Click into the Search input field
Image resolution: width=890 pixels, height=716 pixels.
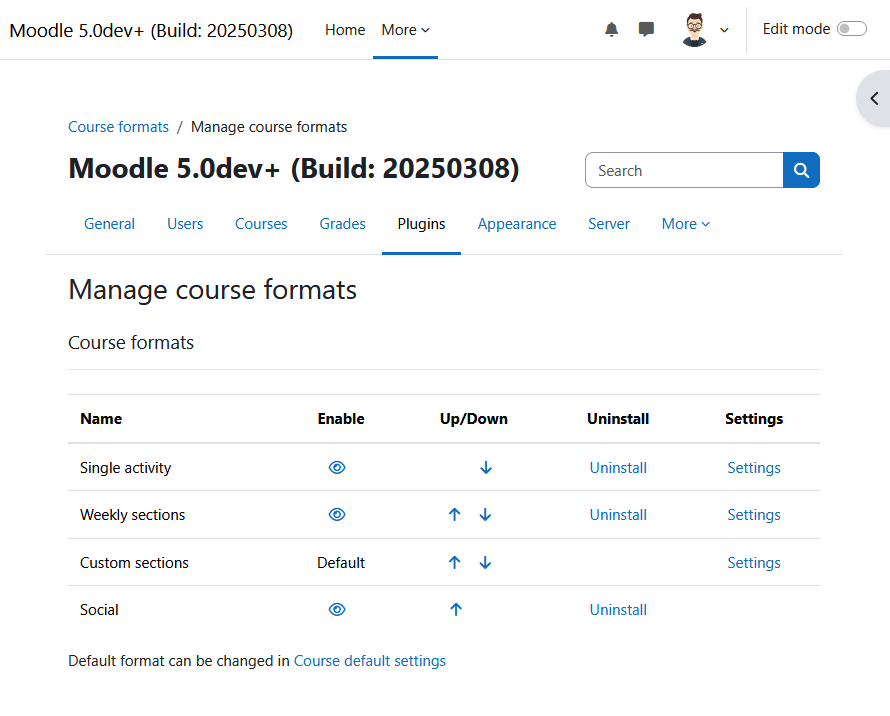point(685,170)
